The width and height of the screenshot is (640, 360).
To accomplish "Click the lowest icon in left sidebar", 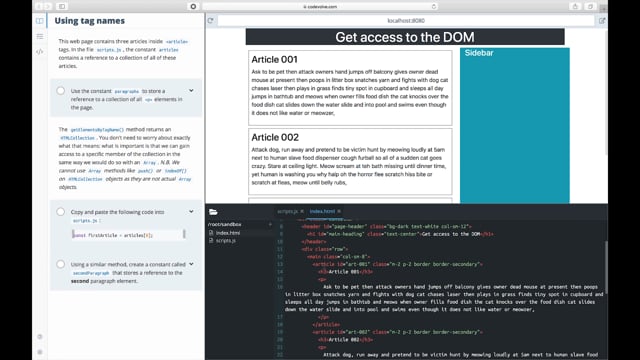I will [x=40, y=352].
